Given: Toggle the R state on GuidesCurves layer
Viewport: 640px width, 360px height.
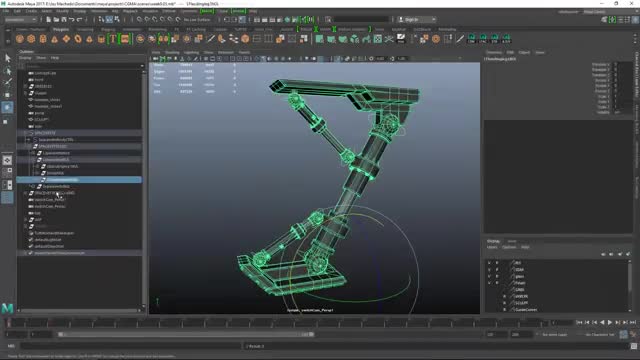Looking at the screenshot, I should coord(504,310).
